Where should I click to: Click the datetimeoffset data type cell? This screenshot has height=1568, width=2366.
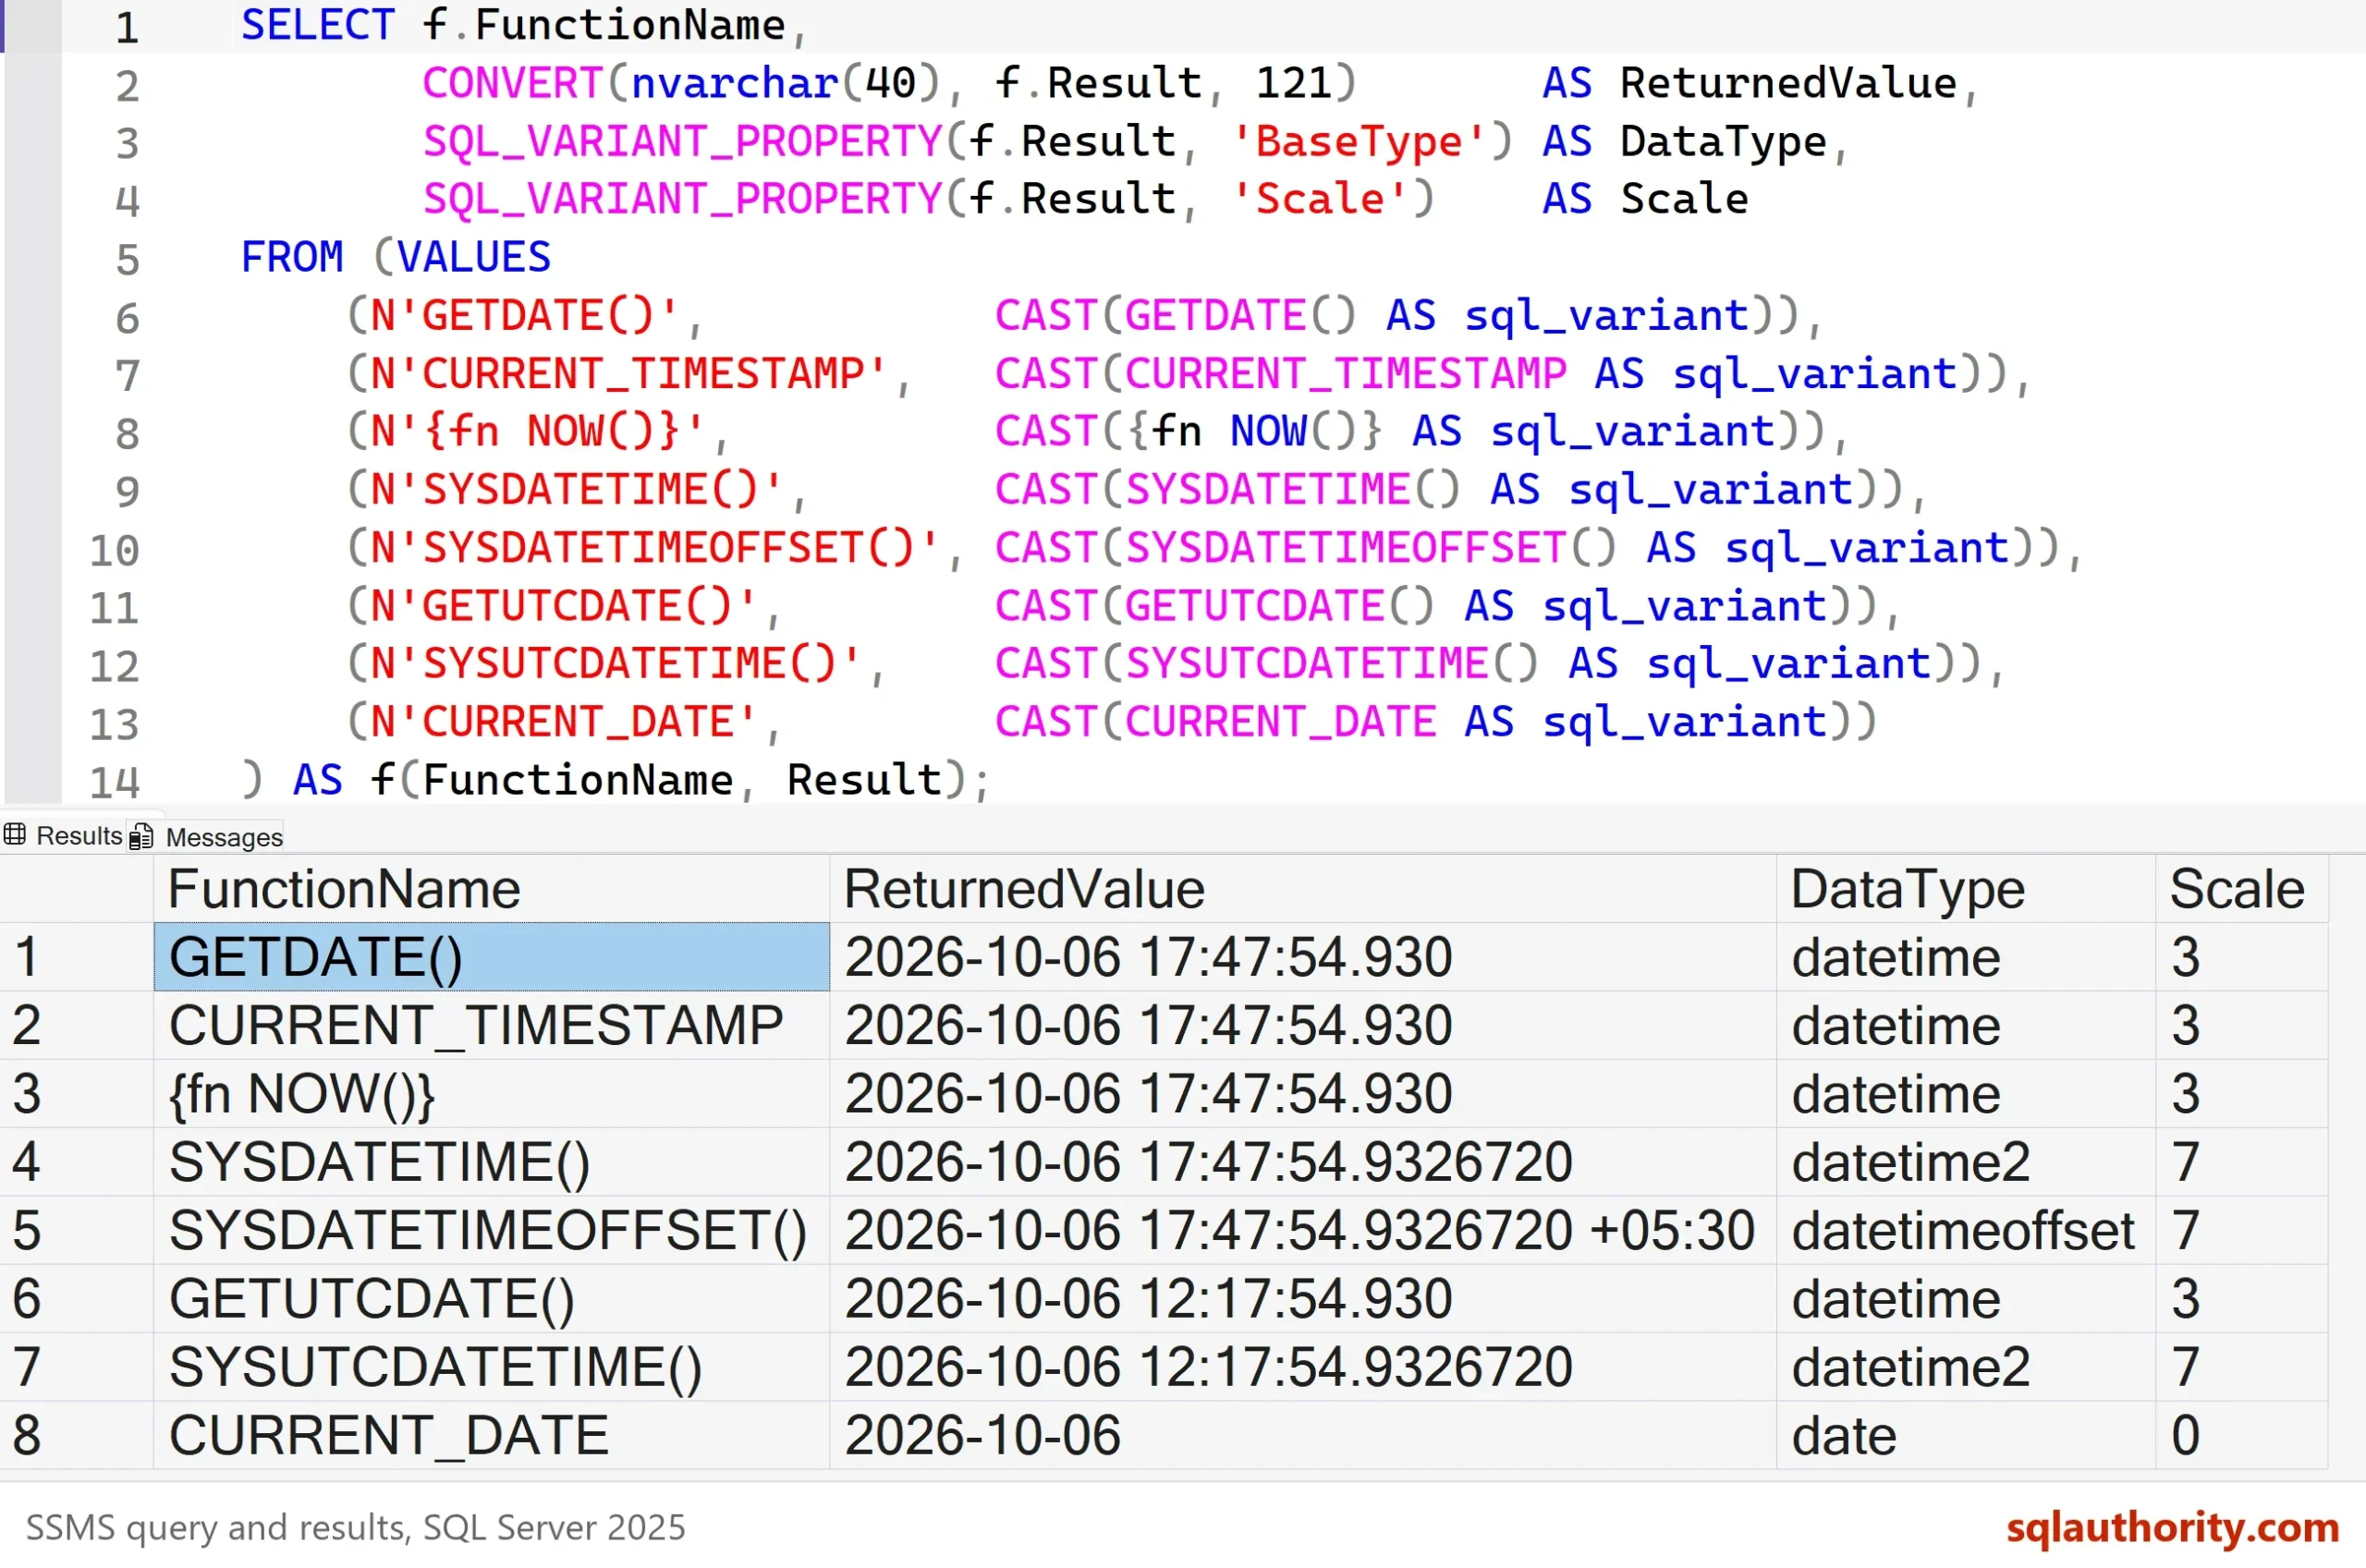[1965, 1230]
